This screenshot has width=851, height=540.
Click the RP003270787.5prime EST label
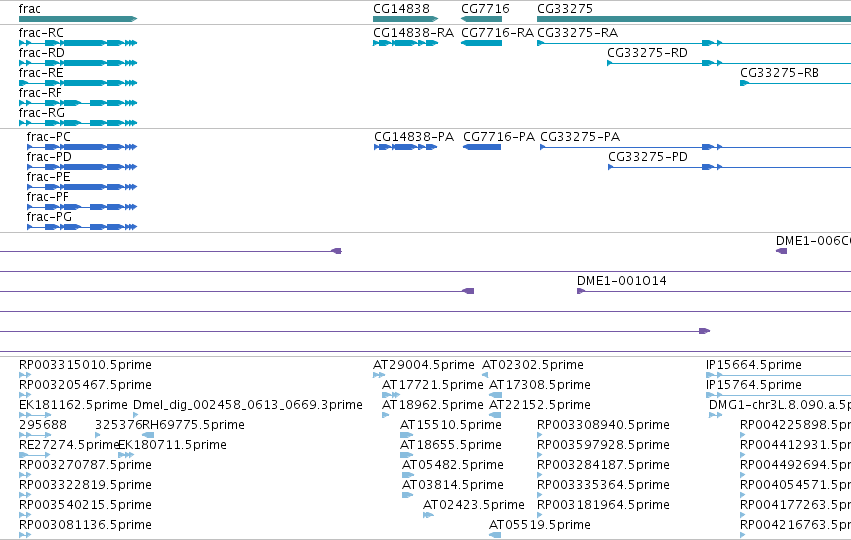pyautogui.click(x=85, y=465)
